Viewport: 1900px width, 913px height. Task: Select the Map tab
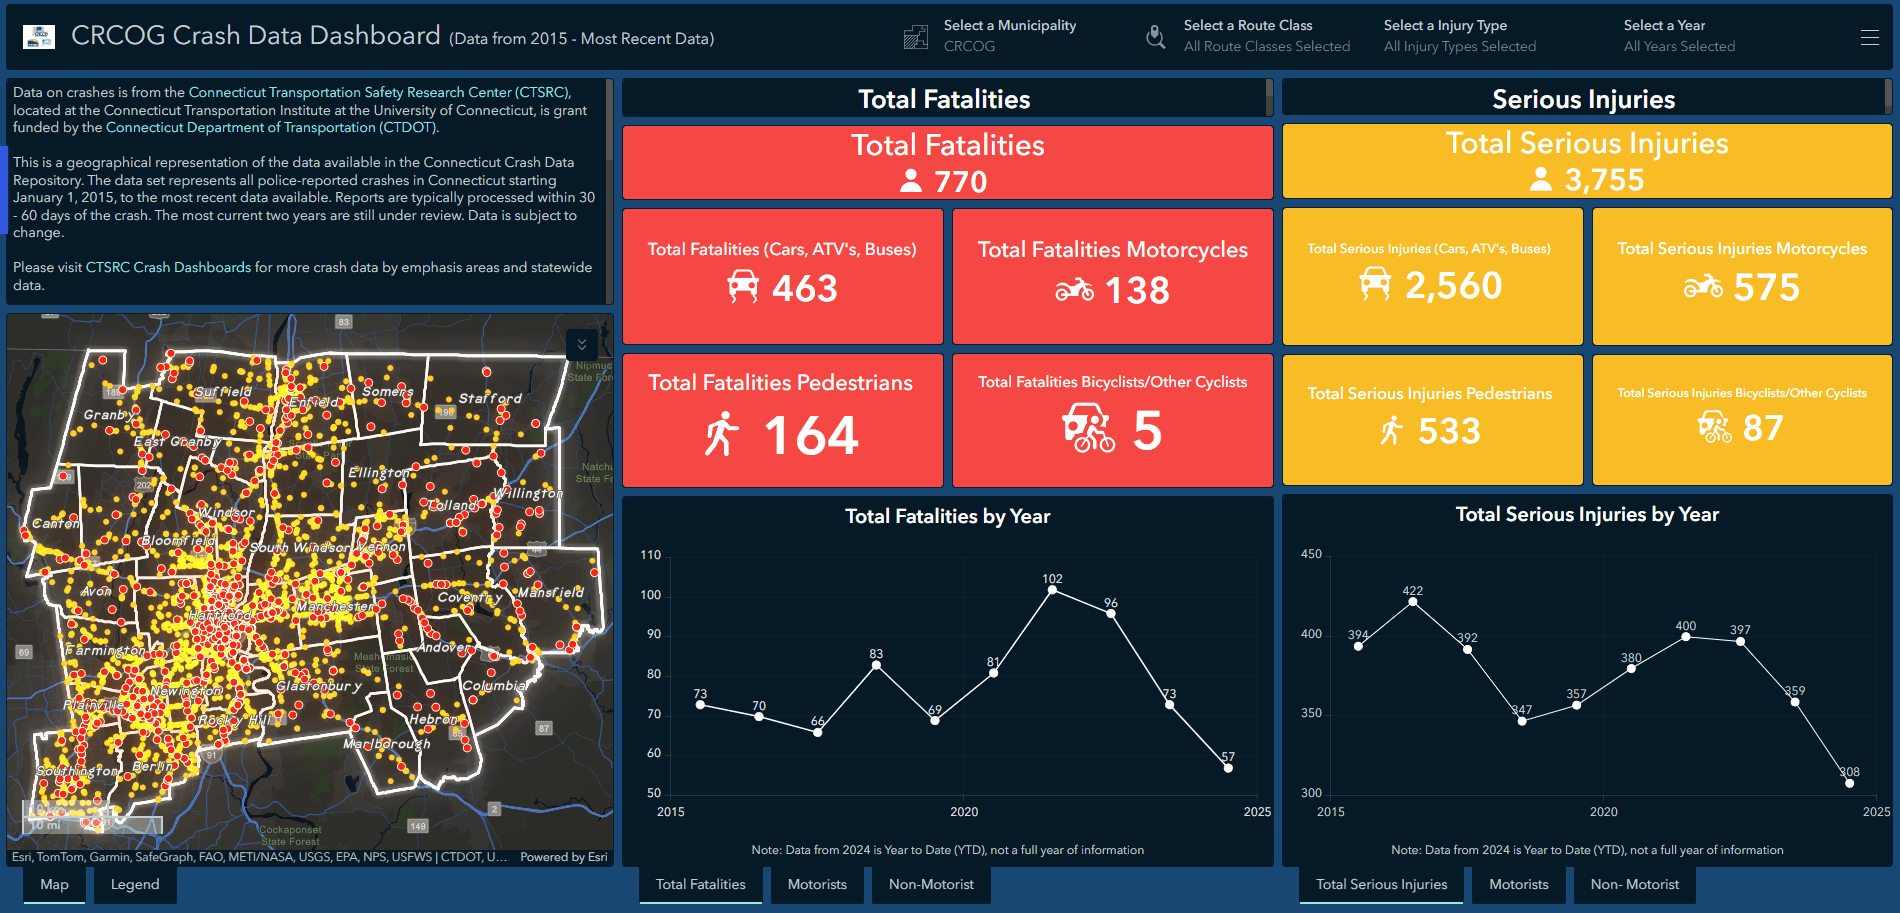click(54, 884)
